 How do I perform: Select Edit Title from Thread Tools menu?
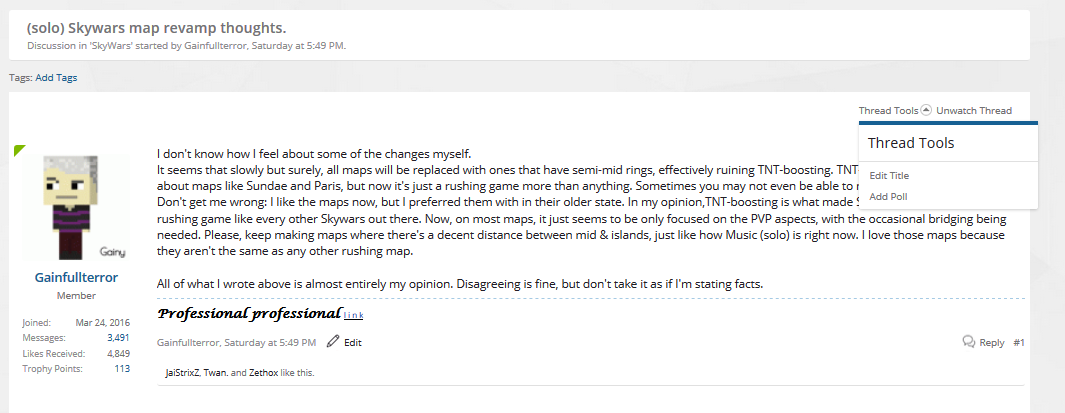[x=888, y=176]
